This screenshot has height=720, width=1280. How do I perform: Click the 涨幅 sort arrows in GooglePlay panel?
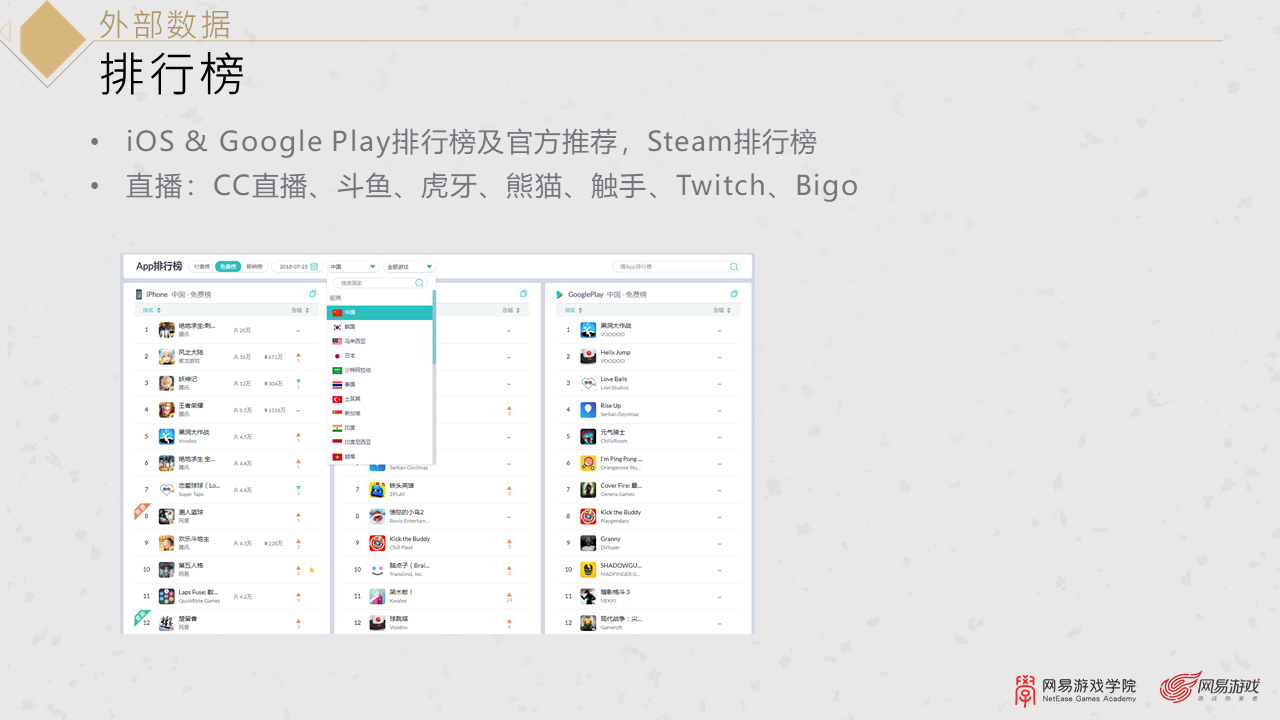point(728,310)
